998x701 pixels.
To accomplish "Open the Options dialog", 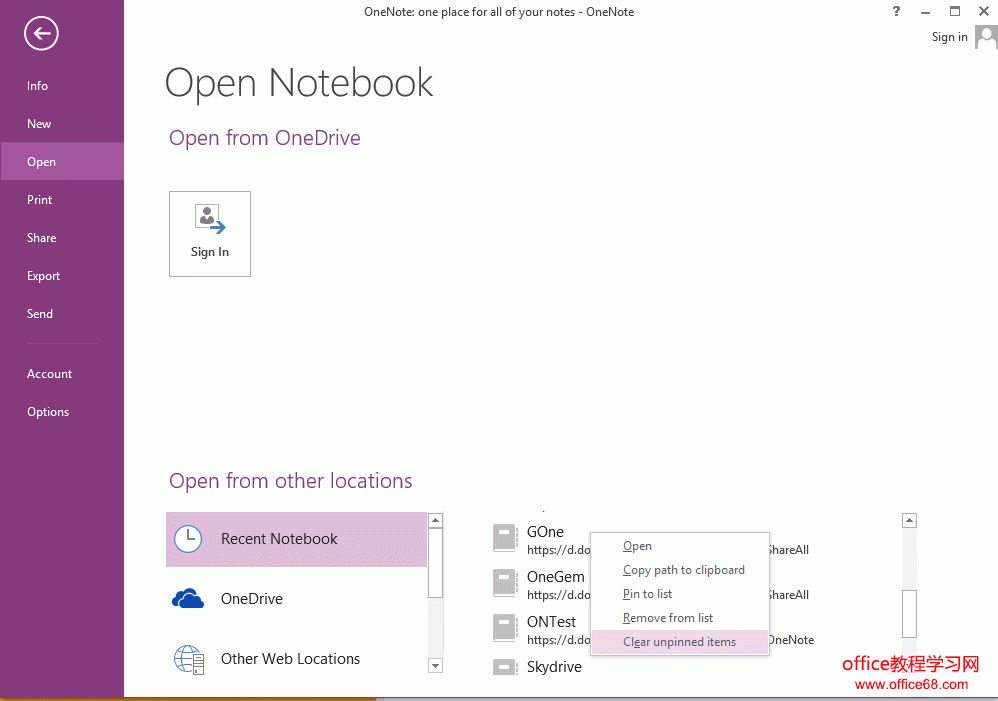I will 48,412.
